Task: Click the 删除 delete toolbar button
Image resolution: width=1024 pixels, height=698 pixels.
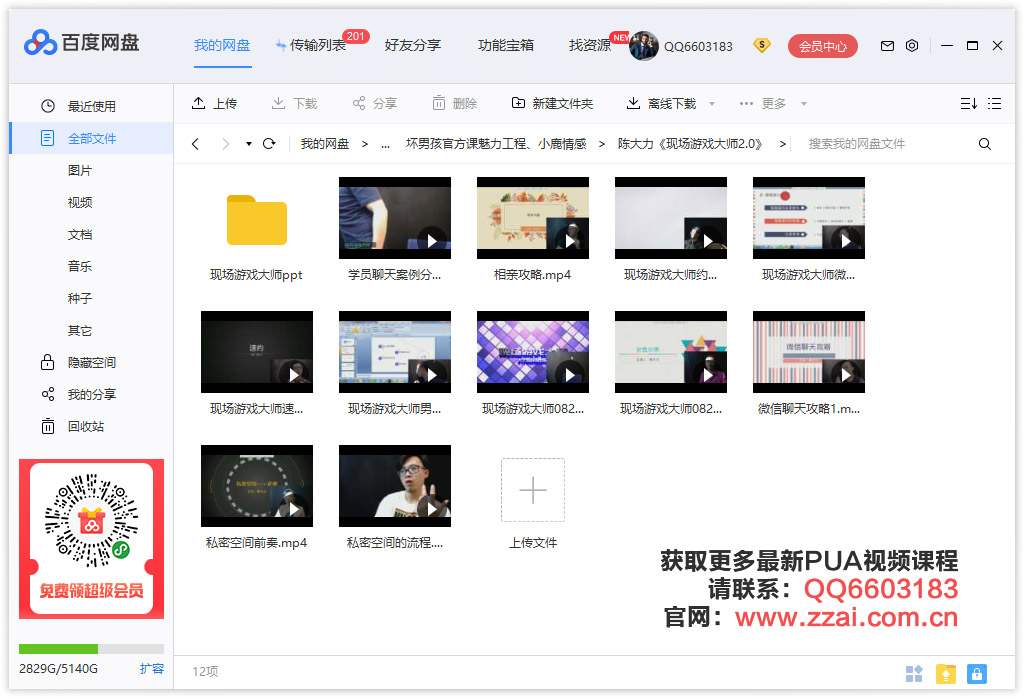Action: [x=455, y=103]
